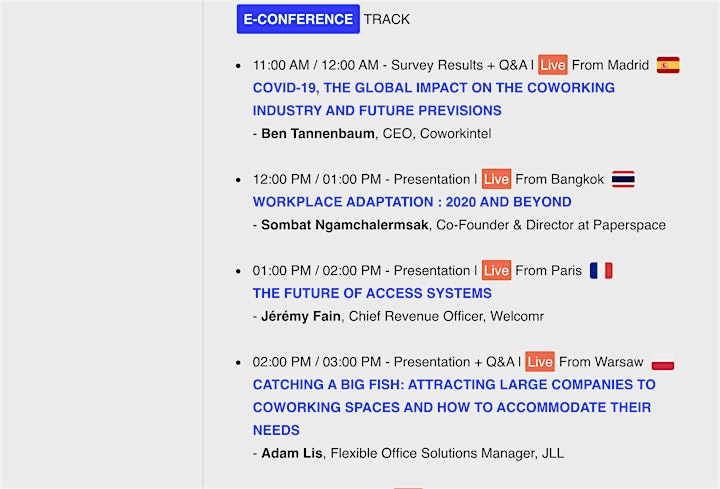Click speaker name Jérémy Fain
This screenshot has width=720, height=489.
pos(301,316)
